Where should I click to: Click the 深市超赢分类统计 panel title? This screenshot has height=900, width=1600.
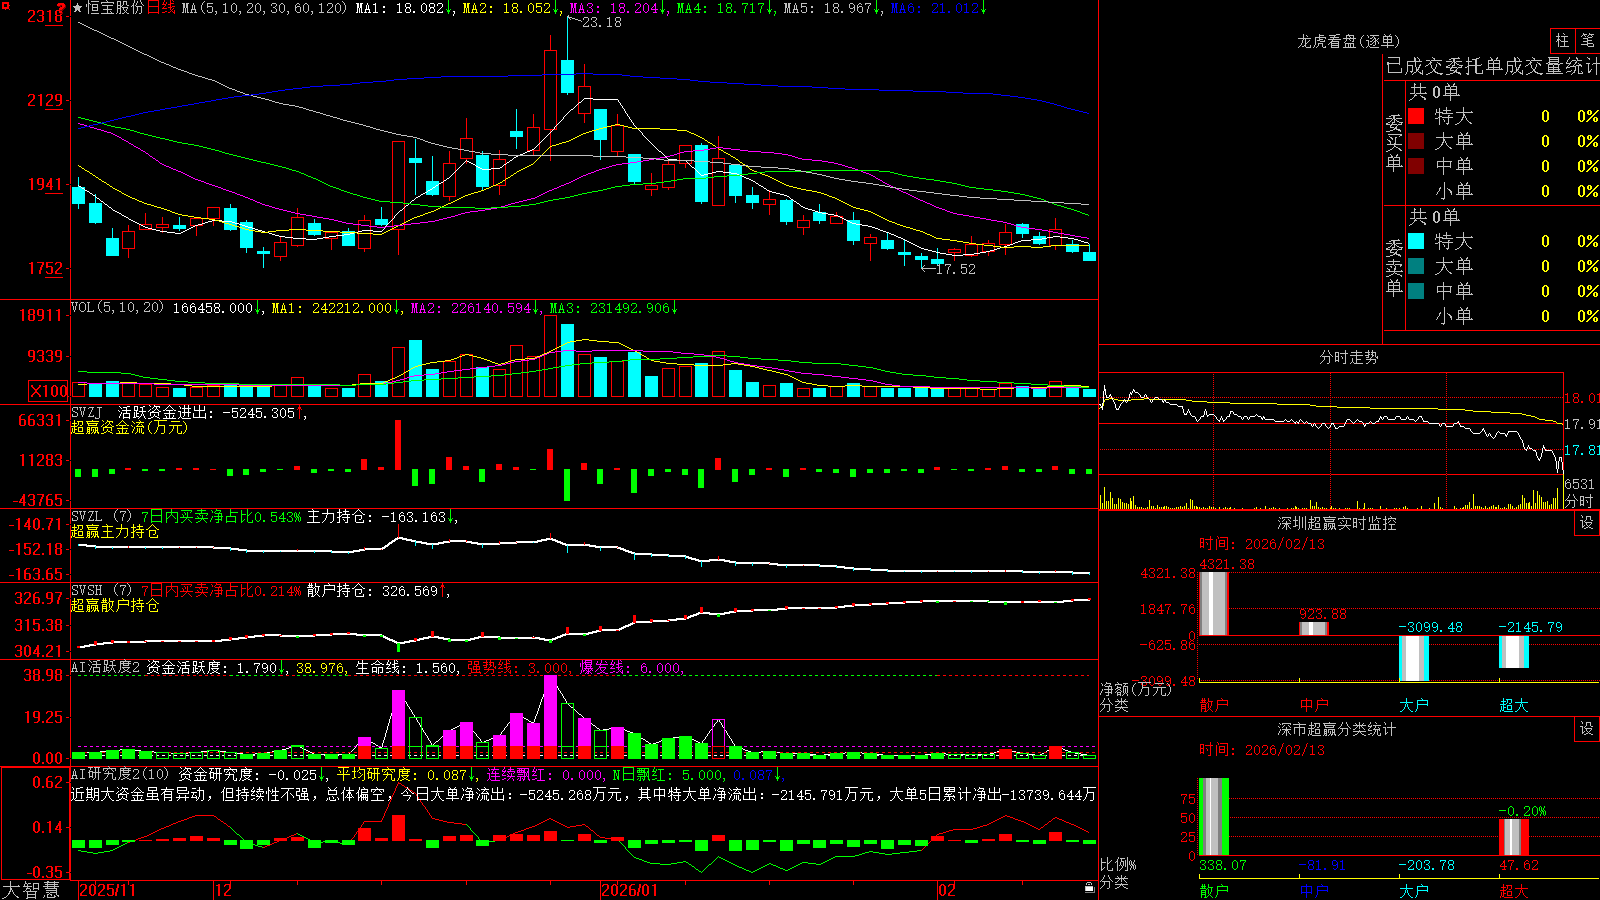[1336, 729]
